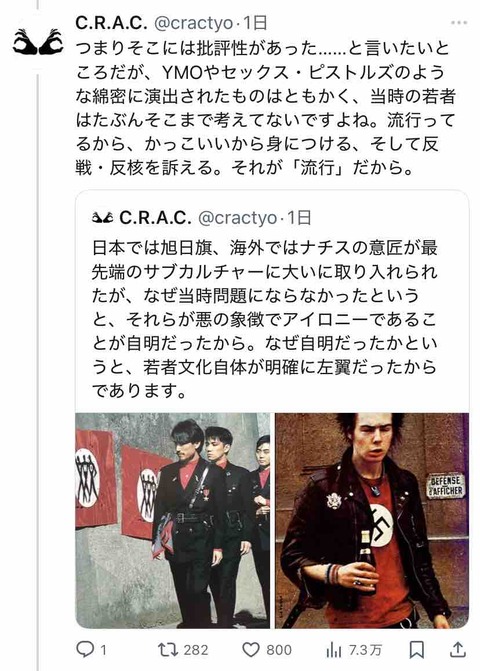This screenshot has height=671, width=480.
Task: Open the @cractyo handle in the main tweet
Action: pos(193,23)
